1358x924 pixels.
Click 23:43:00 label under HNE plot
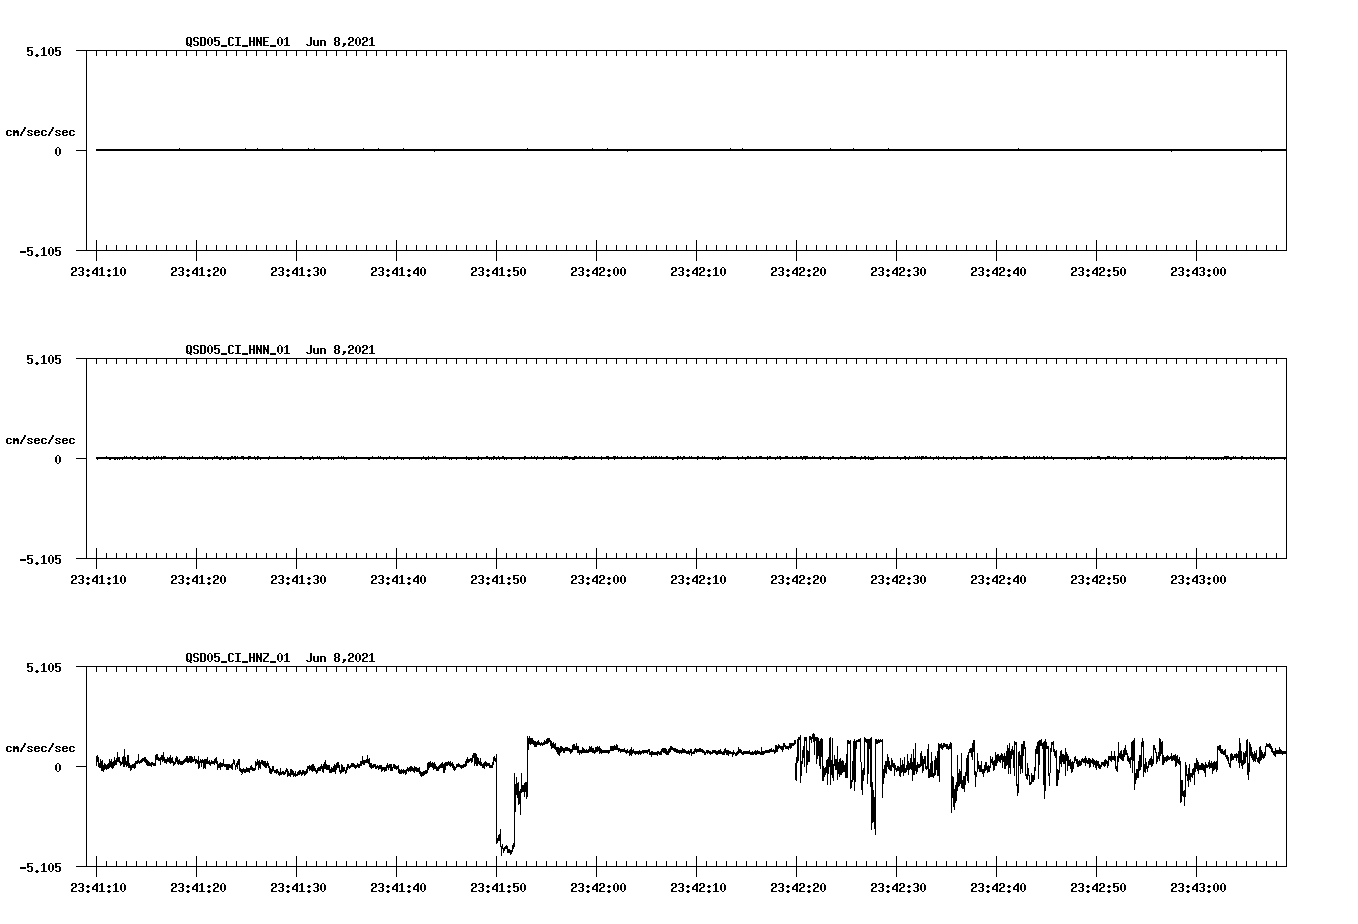(1198, 272)
